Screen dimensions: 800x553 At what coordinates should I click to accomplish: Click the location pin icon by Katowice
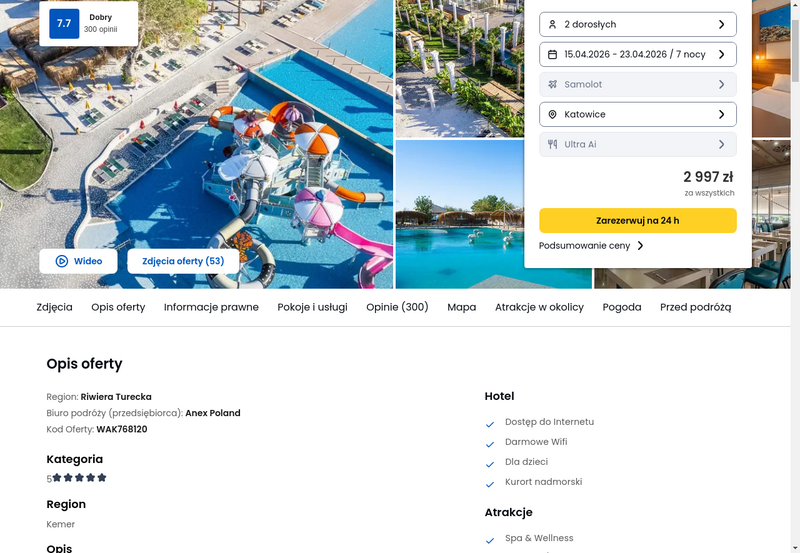pyautogui.click(x=552, y=114)
